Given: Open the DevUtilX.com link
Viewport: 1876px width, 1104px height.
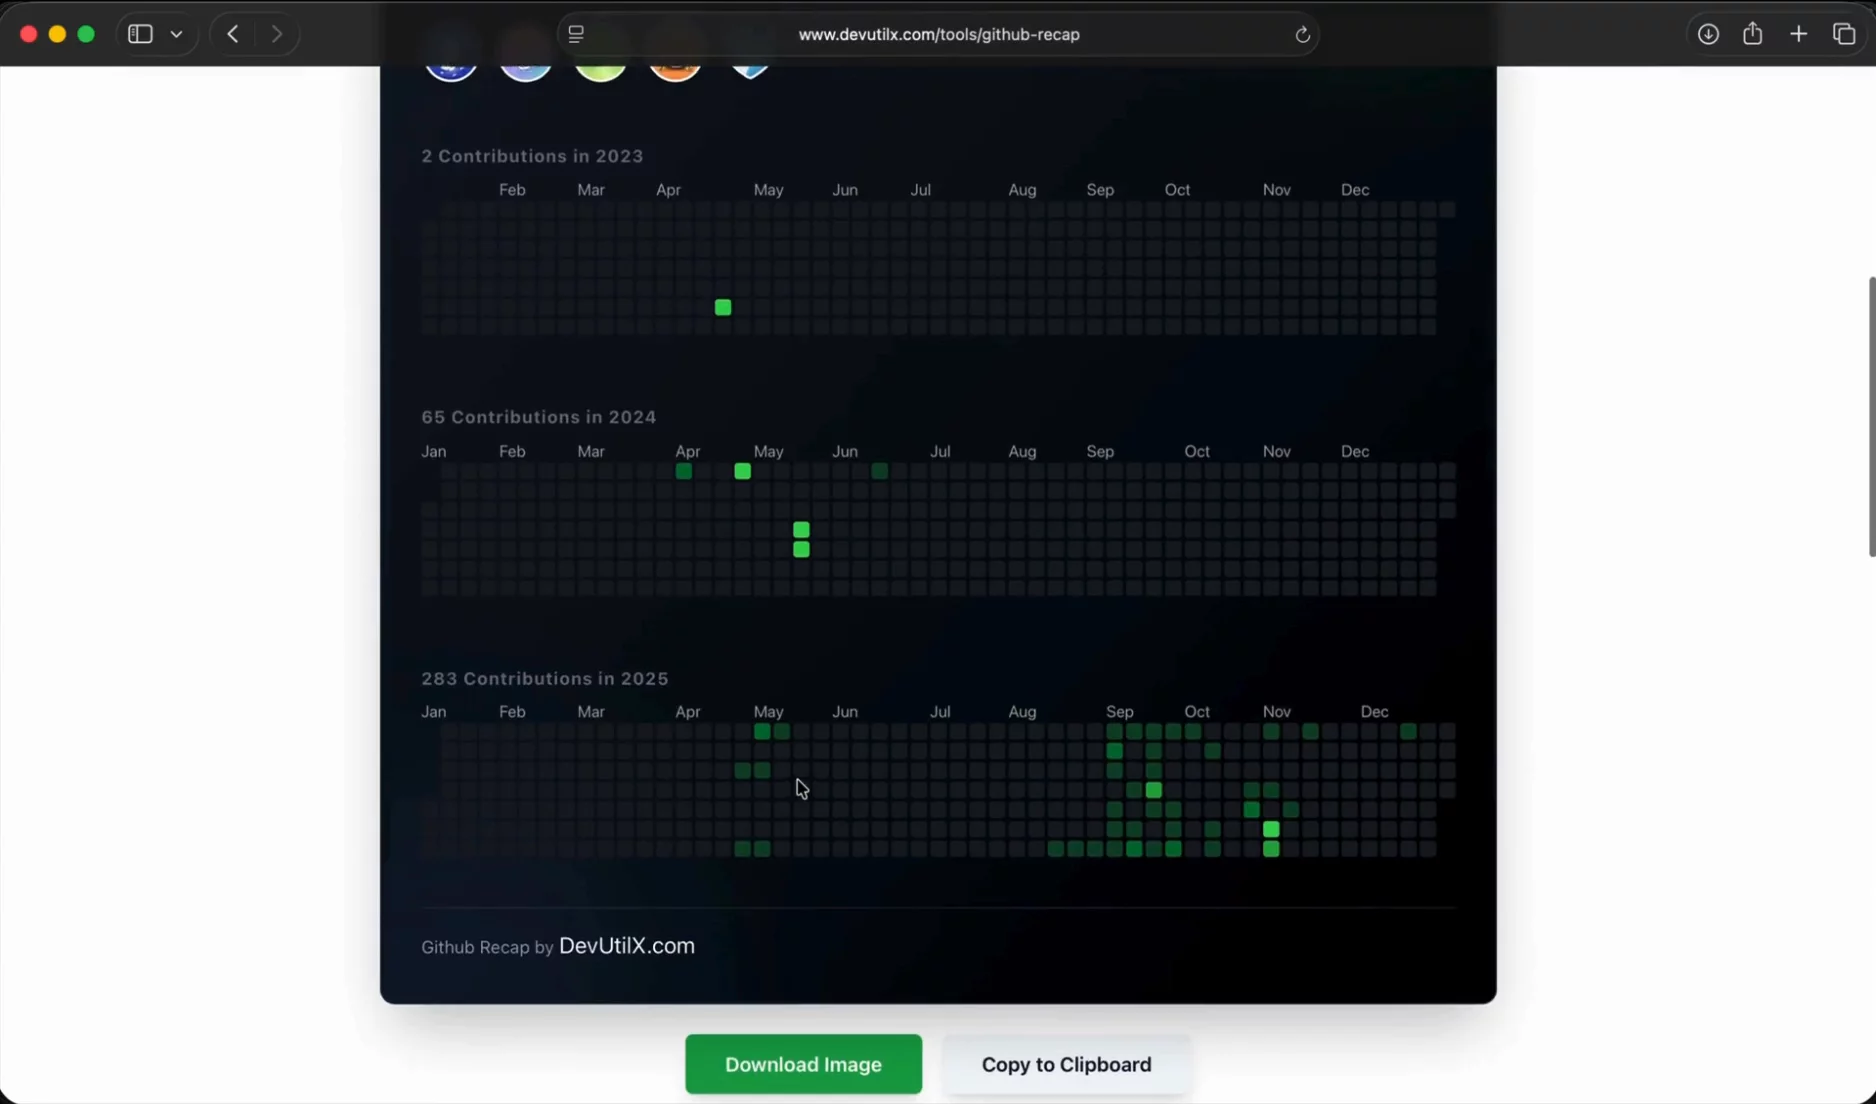Looking at the screenshot, I should 626,946.
